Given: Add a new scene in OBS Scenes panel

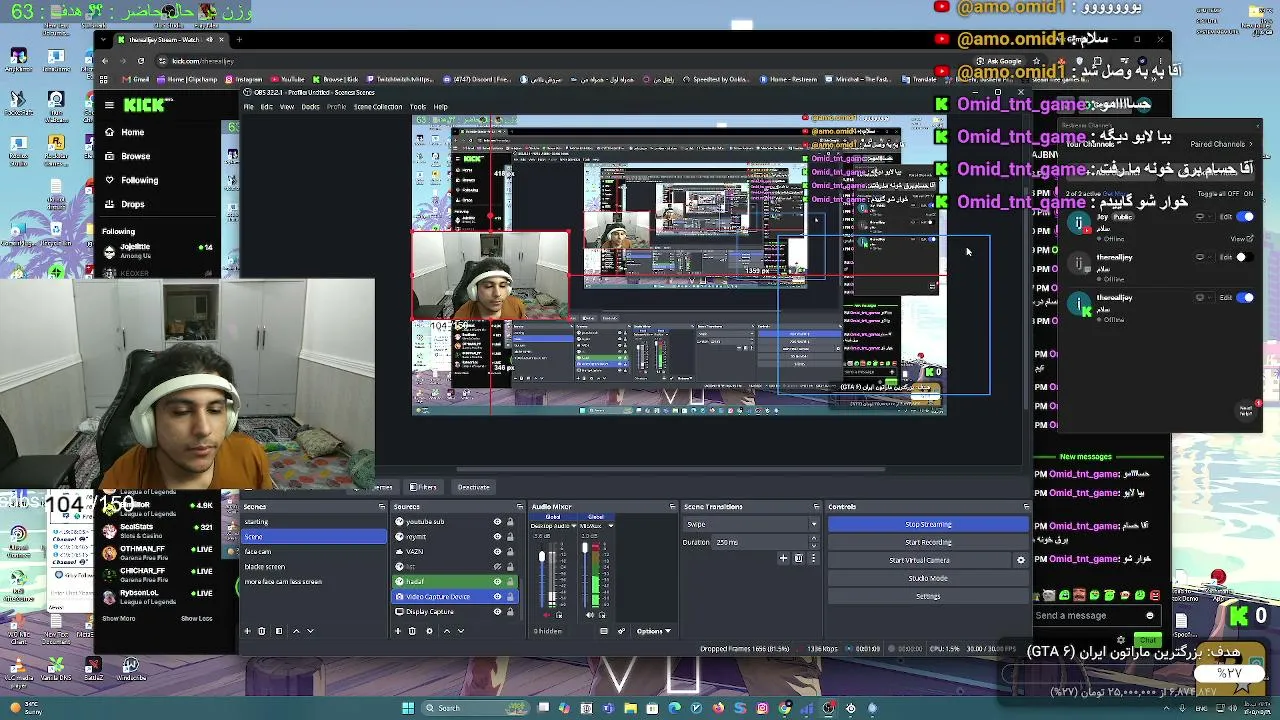Looking at the screenshot, I should coord(247,631).
